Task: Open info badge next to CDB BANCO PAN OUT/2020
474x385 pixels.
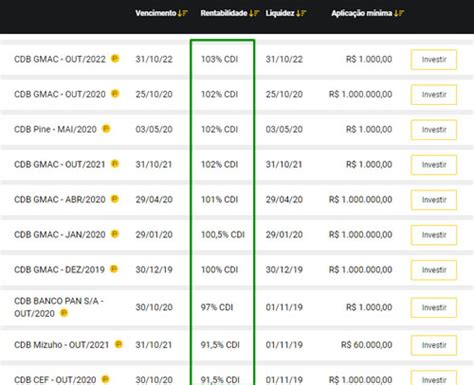Action: pyautogui.click(x=64, y=313)
